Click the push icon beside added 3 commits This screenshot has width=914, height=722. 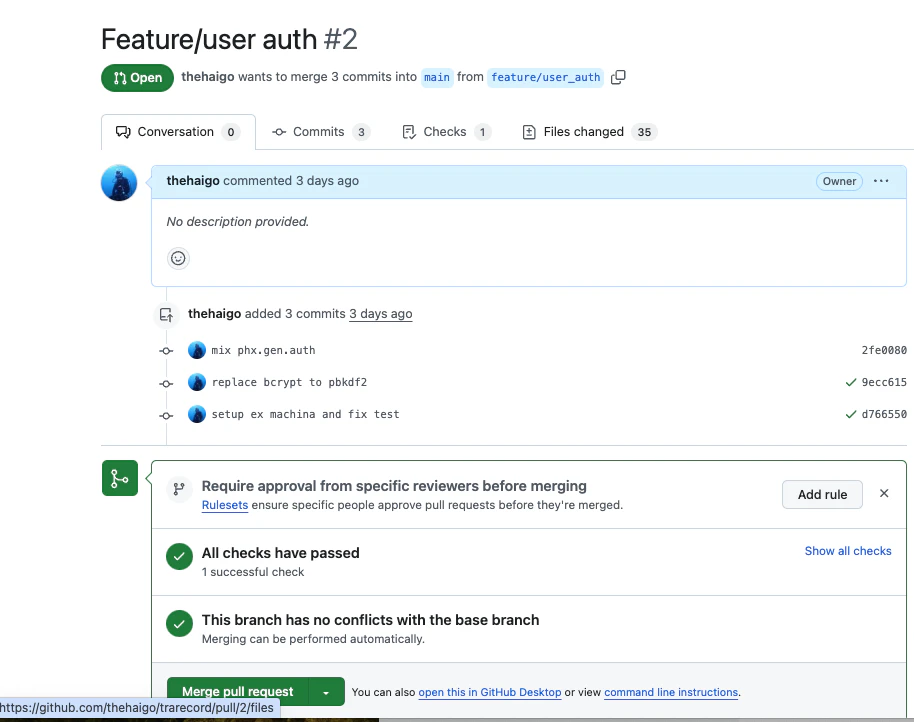pyautogui.click(x=166, y=315)
